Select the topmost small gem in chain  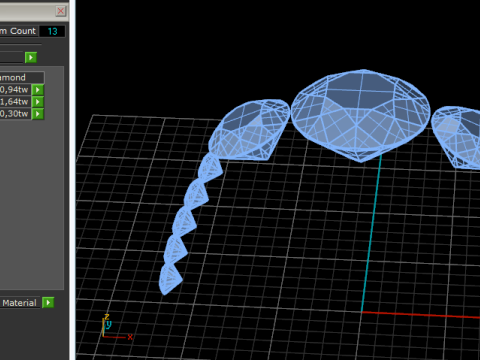(x=210, y=167)
